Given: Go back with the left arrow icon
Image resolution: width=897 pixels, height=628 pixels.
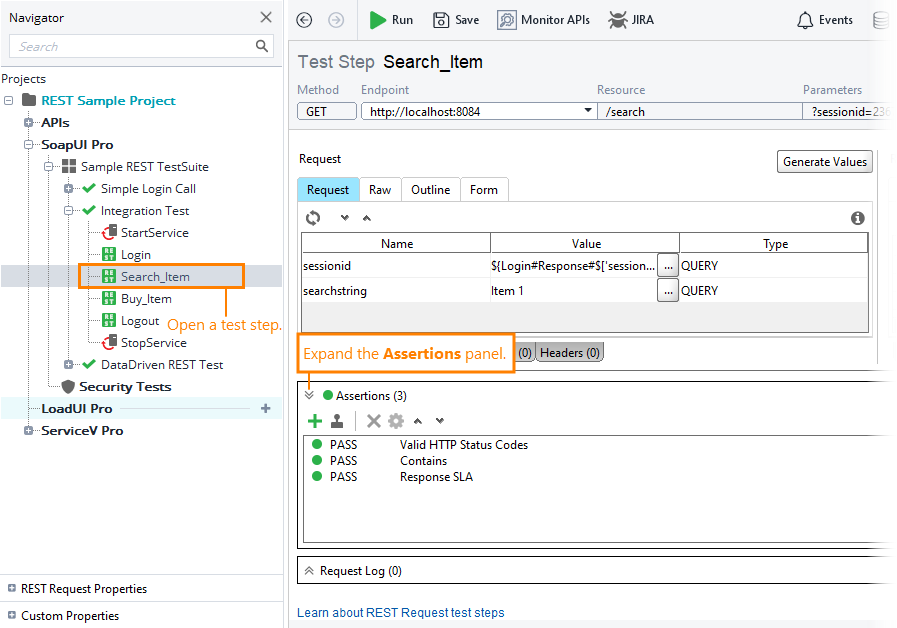Looking at the screenshot, I should (x=304, y=20).
